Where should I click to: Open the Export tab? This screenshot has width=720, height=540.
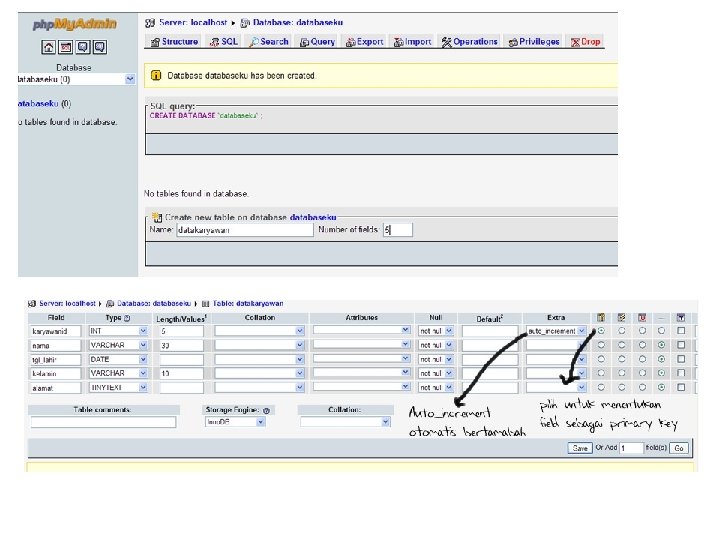364,42
